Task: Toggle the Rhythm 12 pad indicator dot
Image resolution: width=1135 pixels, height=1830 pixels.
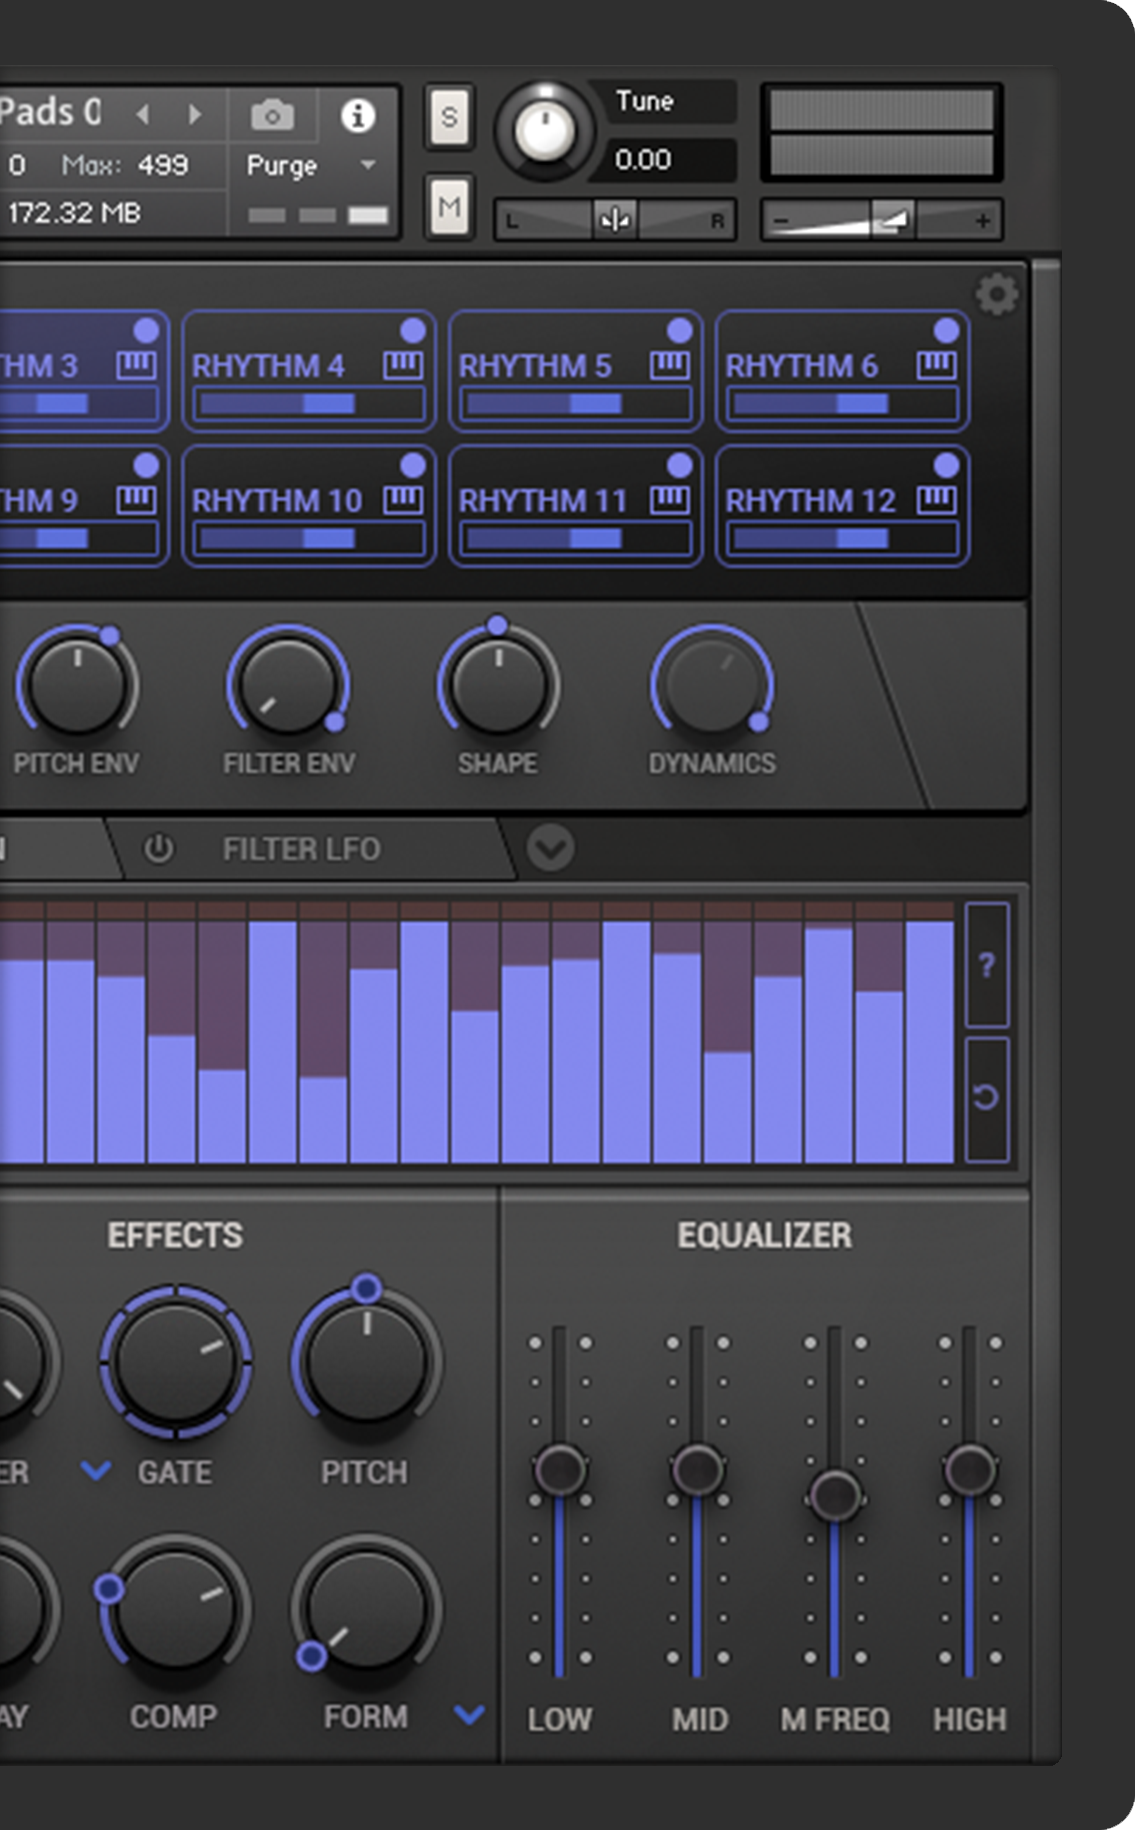Action: tap(947, 464)
